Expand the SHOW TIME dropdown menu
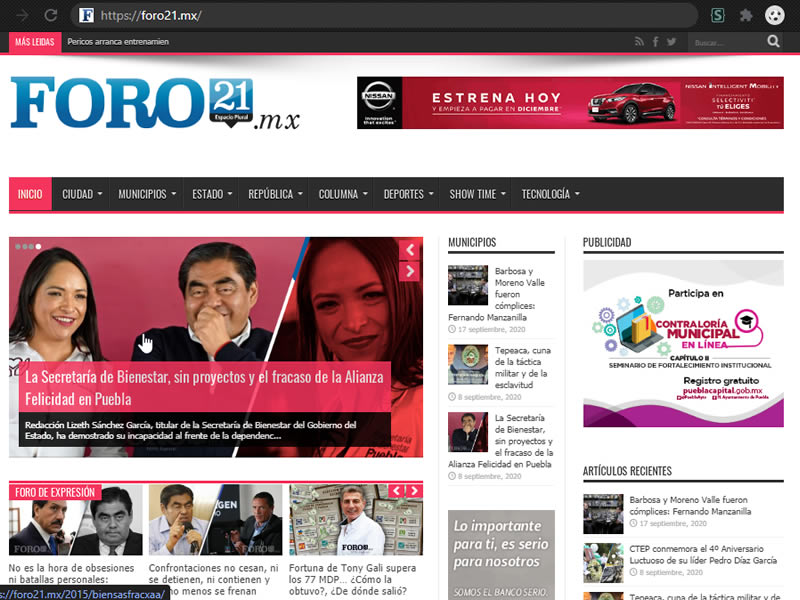The height and width of the screenshot is (600, 800). (477, 194)
